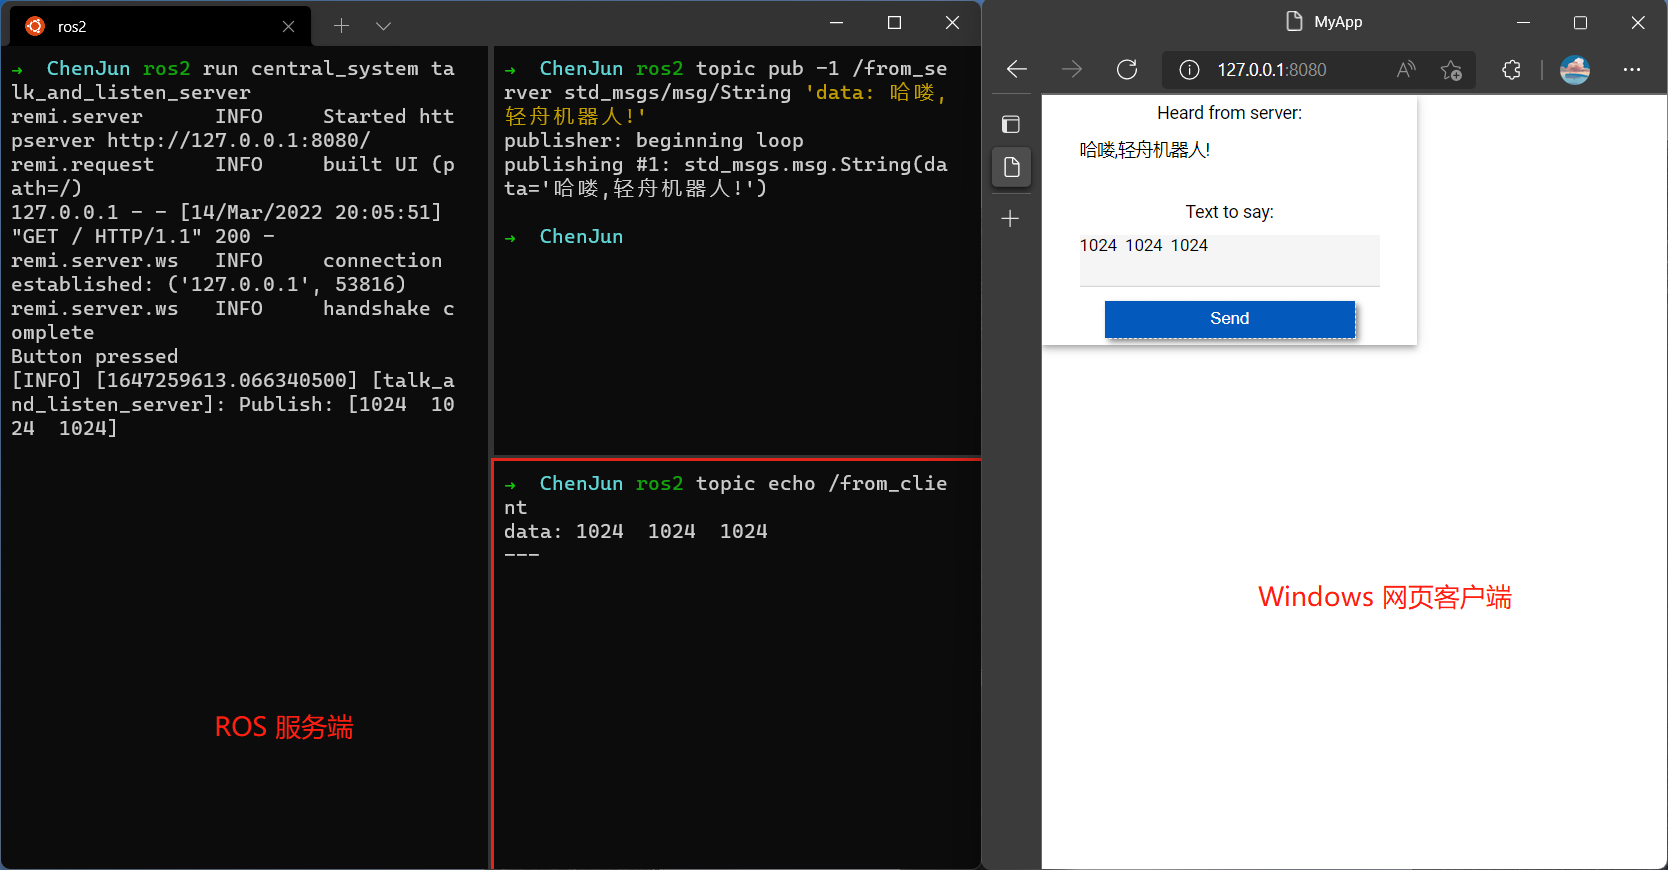Add page to favorites star icon

(1451, 69)
